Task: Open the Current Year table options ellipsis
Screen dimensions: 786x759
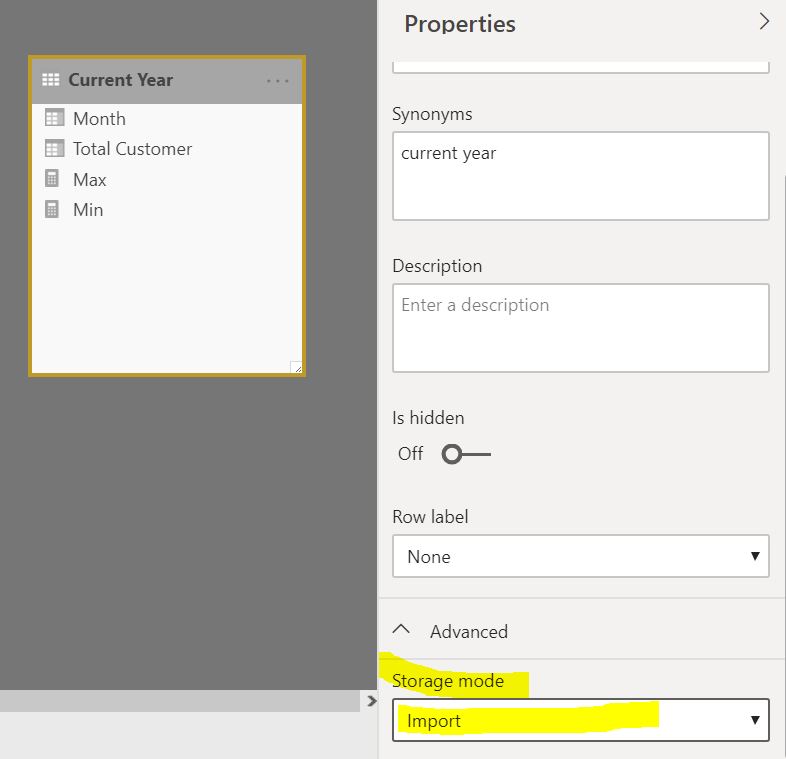Action: click(x=278, y=80)
